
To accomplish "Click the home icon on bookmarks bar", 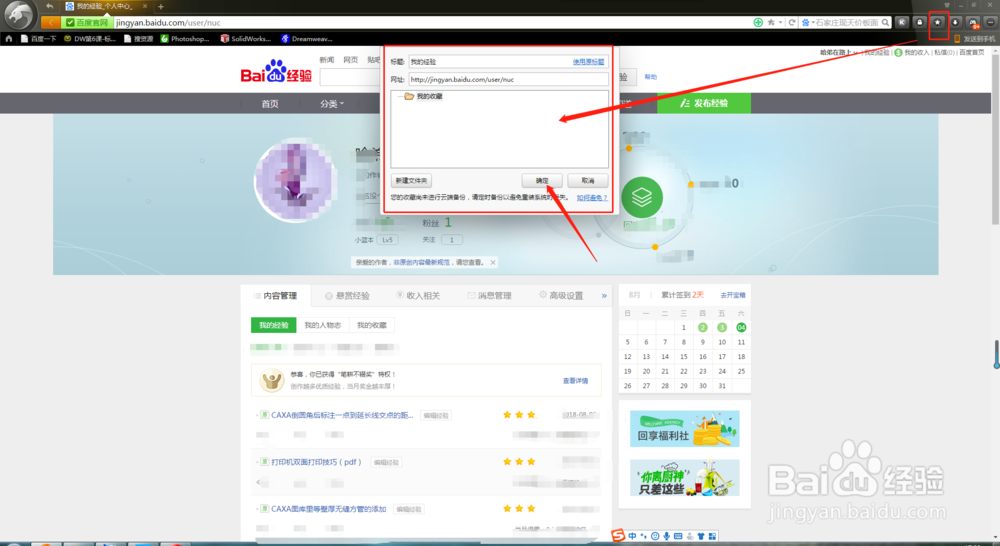I will click(x=8, y=39).
